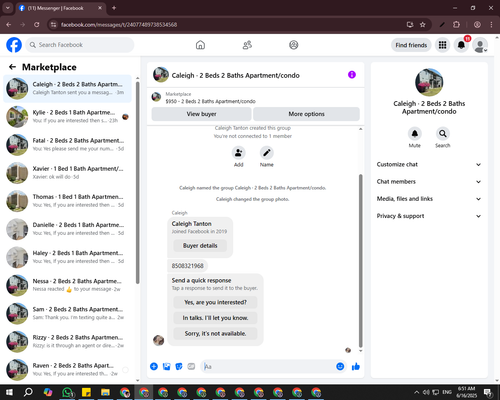Send 'Yes, are you interested?' quick response
This screenshot has width=500, height=400.
(x=215, y=302)
